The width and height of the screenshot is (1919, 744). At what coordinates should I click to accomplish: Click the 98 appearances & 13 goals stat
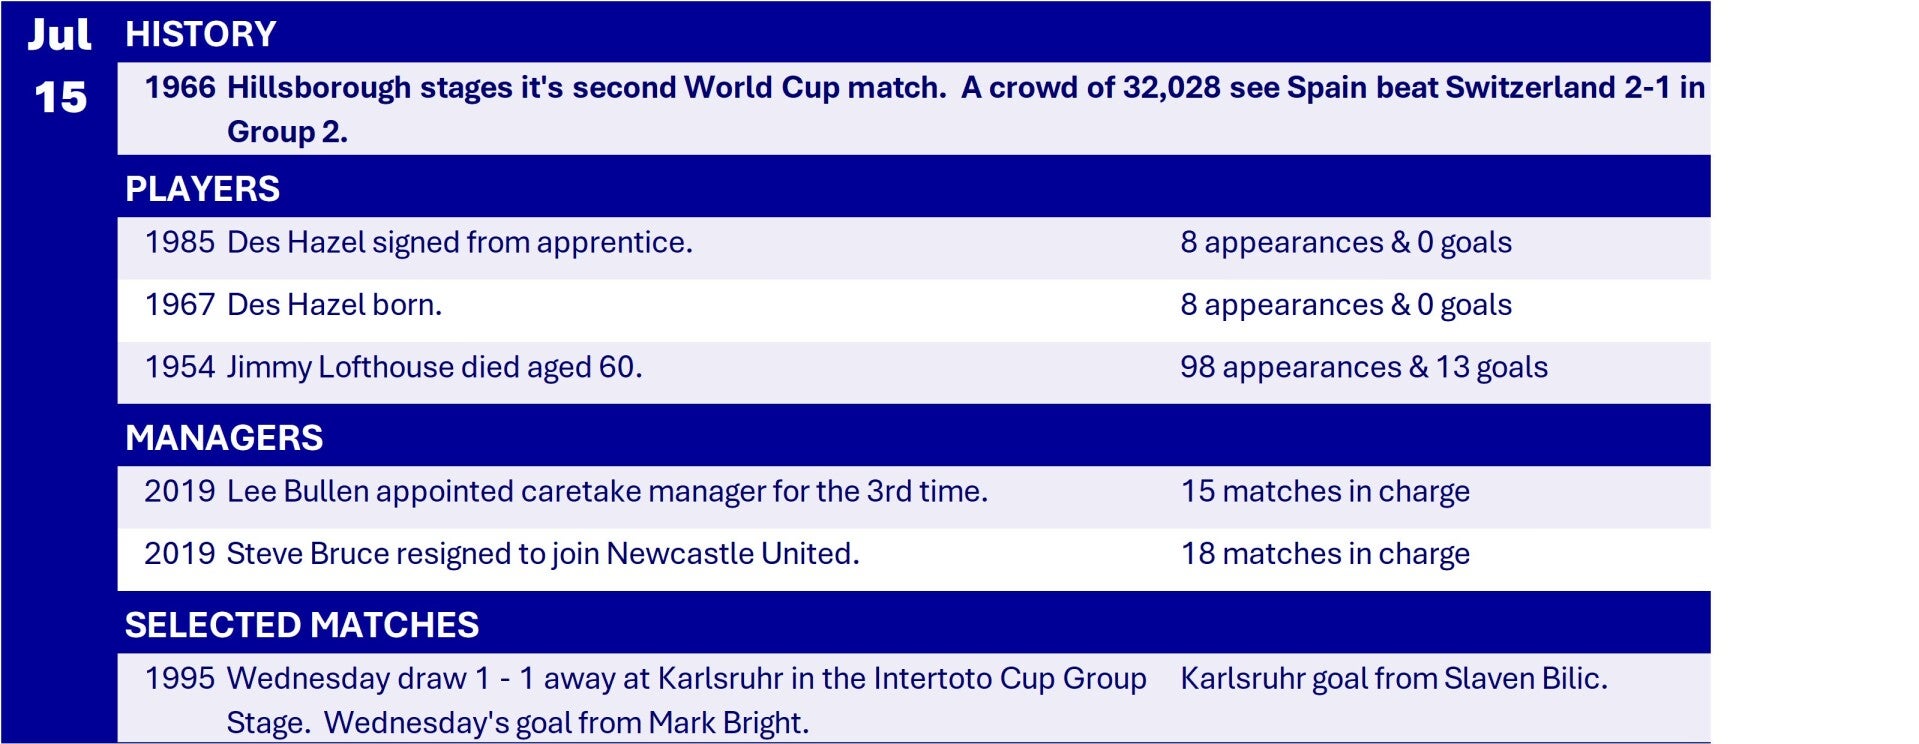[1363, 367]
